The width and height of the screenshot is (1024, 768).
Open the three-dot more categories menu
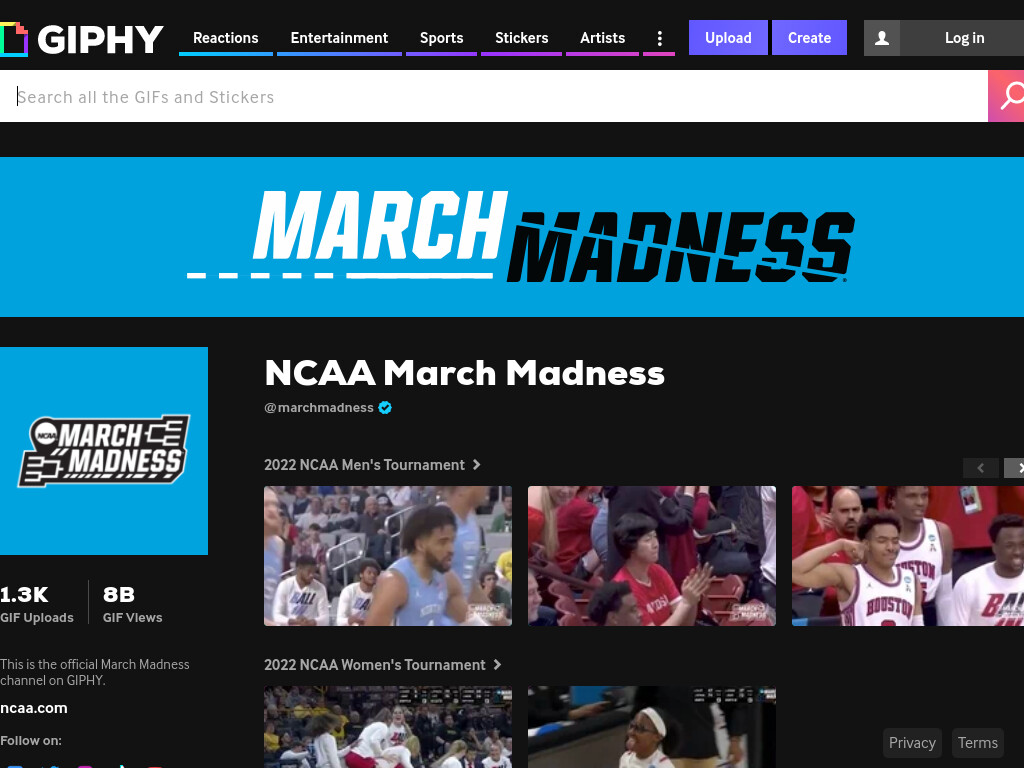pos(660,39)
